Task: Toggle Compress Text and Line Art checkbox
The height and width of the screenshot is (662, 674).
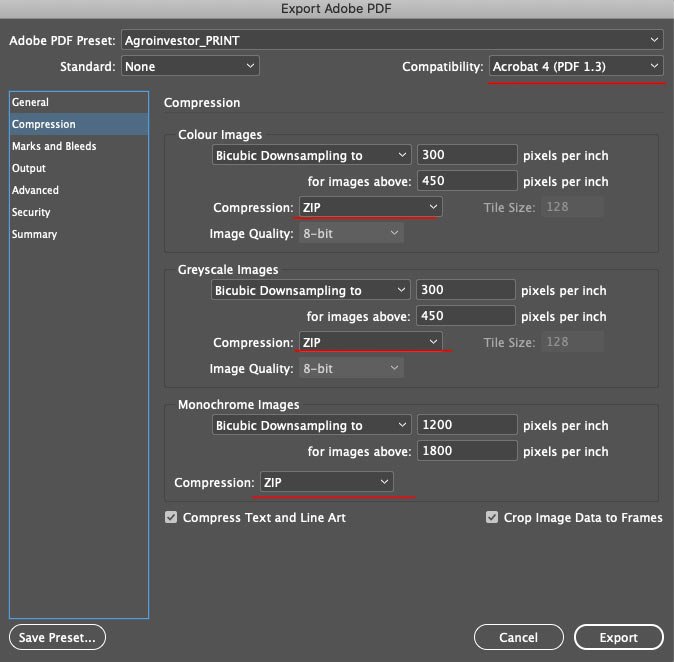Action: coord(171,517)
